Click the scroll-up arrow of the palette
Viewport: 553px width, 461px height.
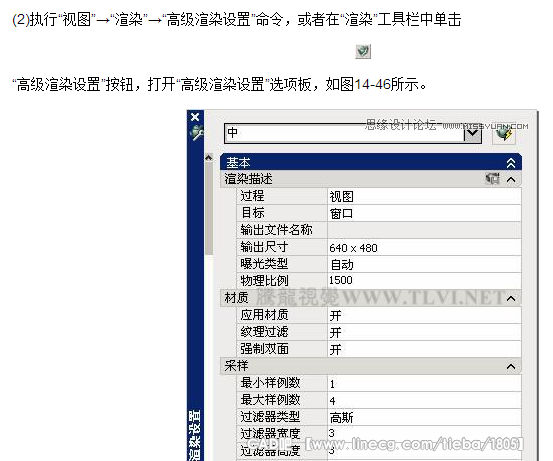(x=209, y=158)
